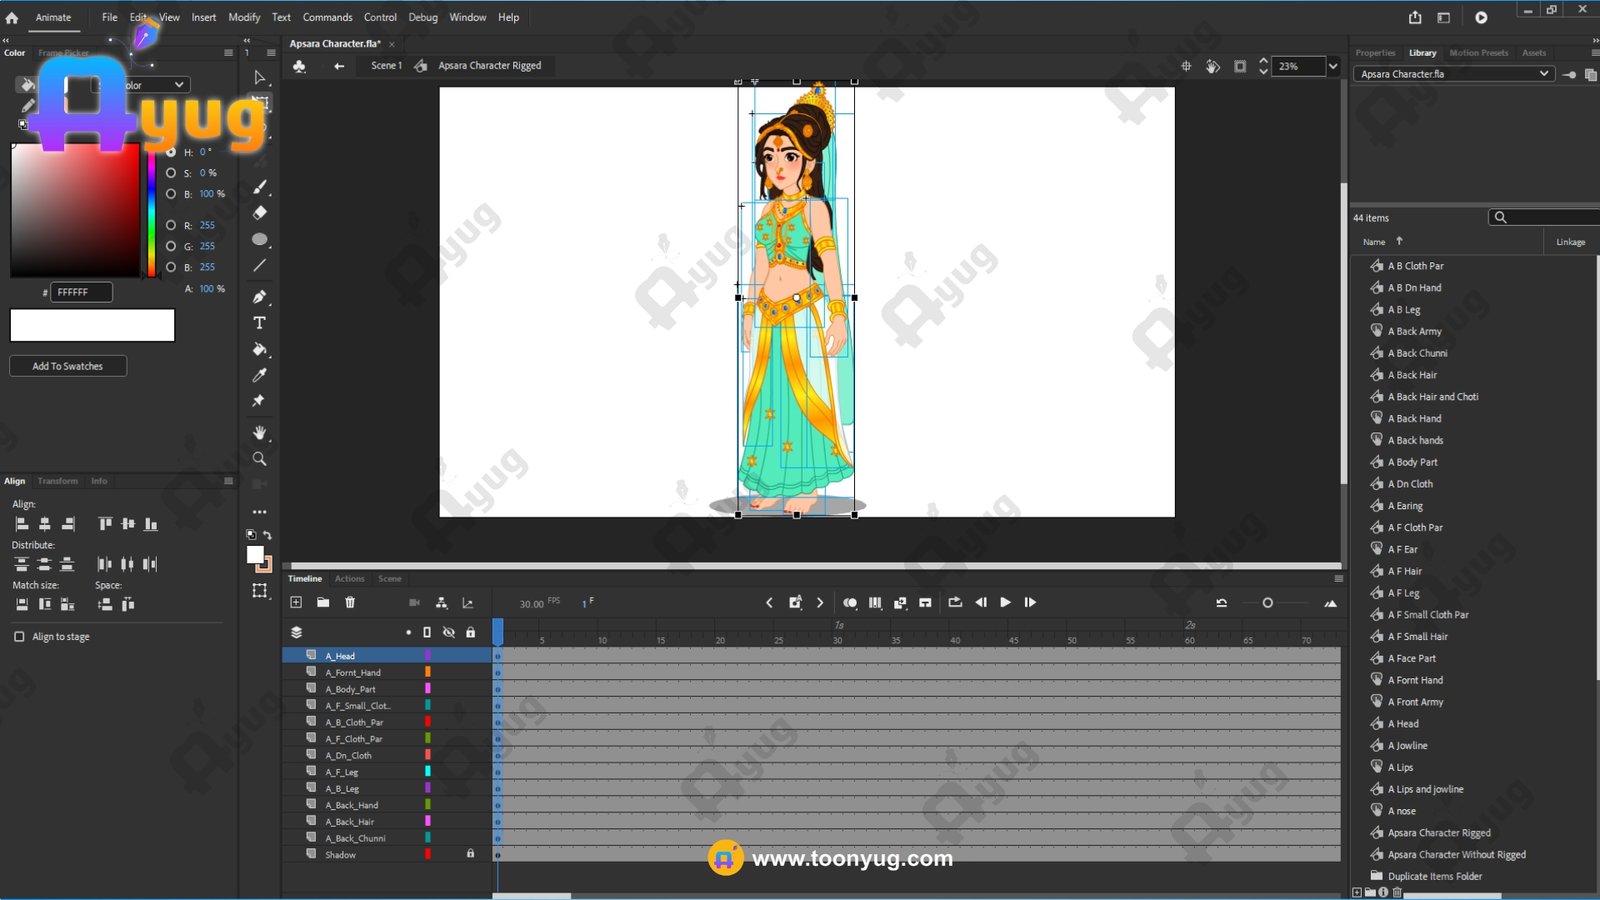1600x900 pixels.
Task: Show parenting view in timeline
Action: pyautogui.click(x=441, y=602)
